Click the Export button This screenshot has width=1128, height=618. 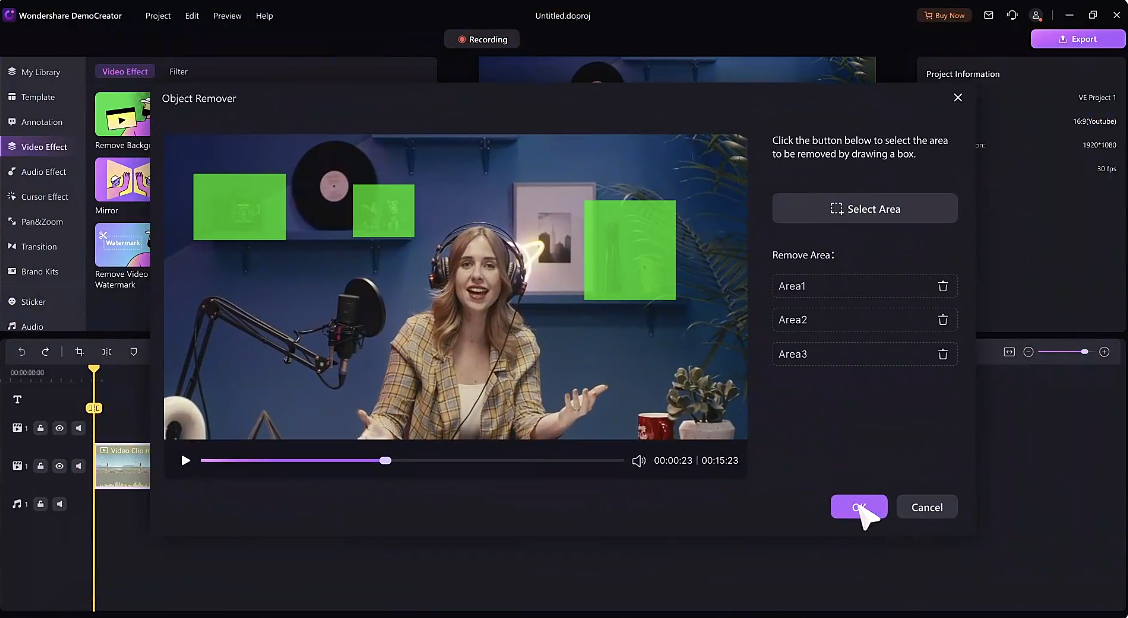click(x=1077, y=39)
